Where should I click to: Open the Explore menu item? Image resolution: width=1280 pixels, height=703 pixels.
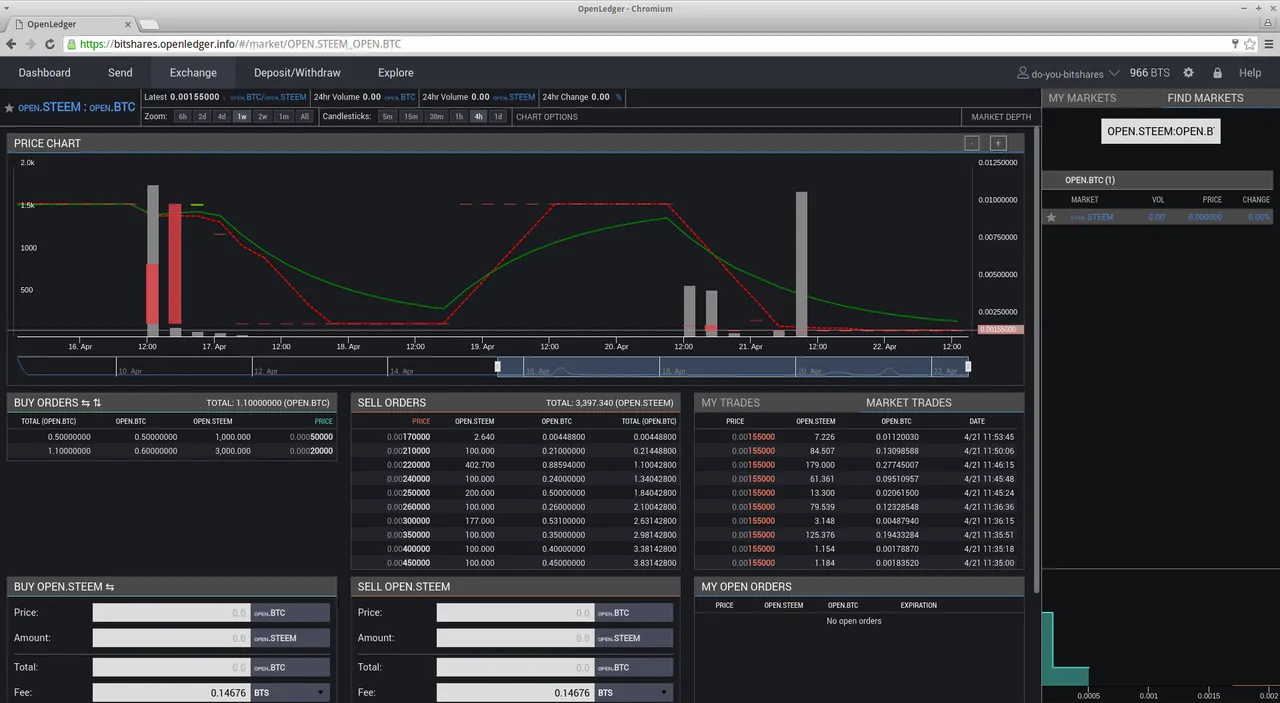point(396,73)
